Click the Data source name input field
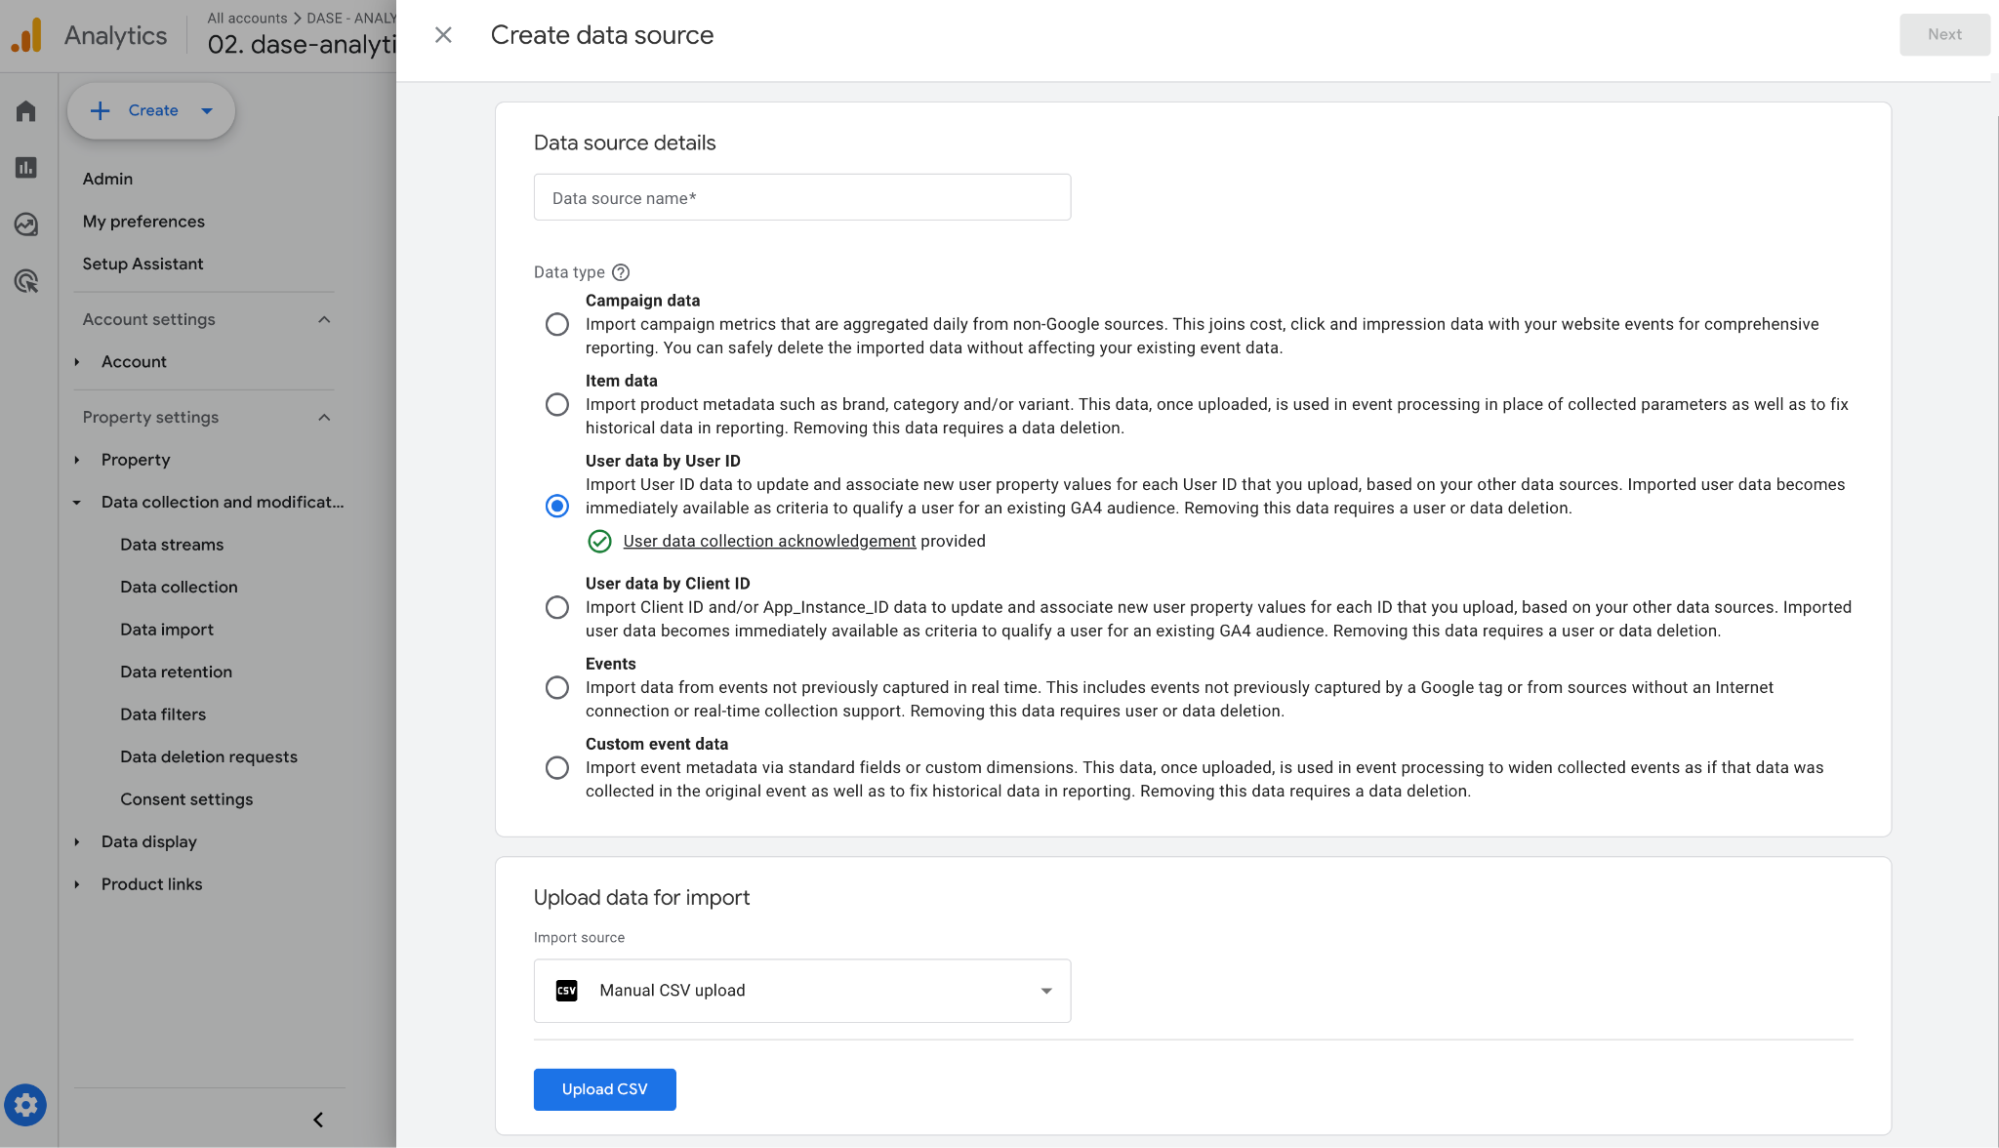This screenshot has height=1148, width=1999. tap(801, 197)
